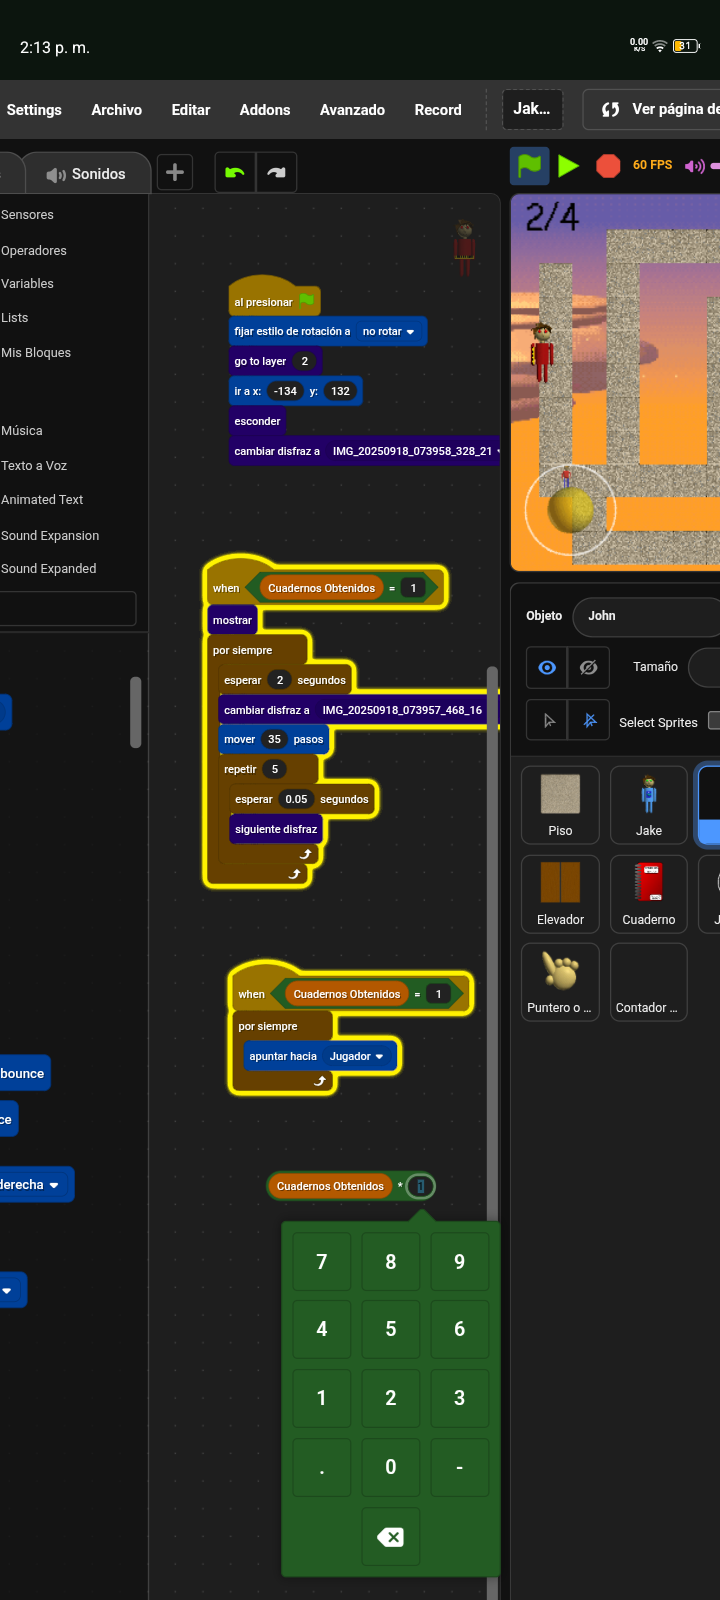This screenshot has height=1600, width=720.
Task: Mute project using the speaker icon
Action: 695,166
